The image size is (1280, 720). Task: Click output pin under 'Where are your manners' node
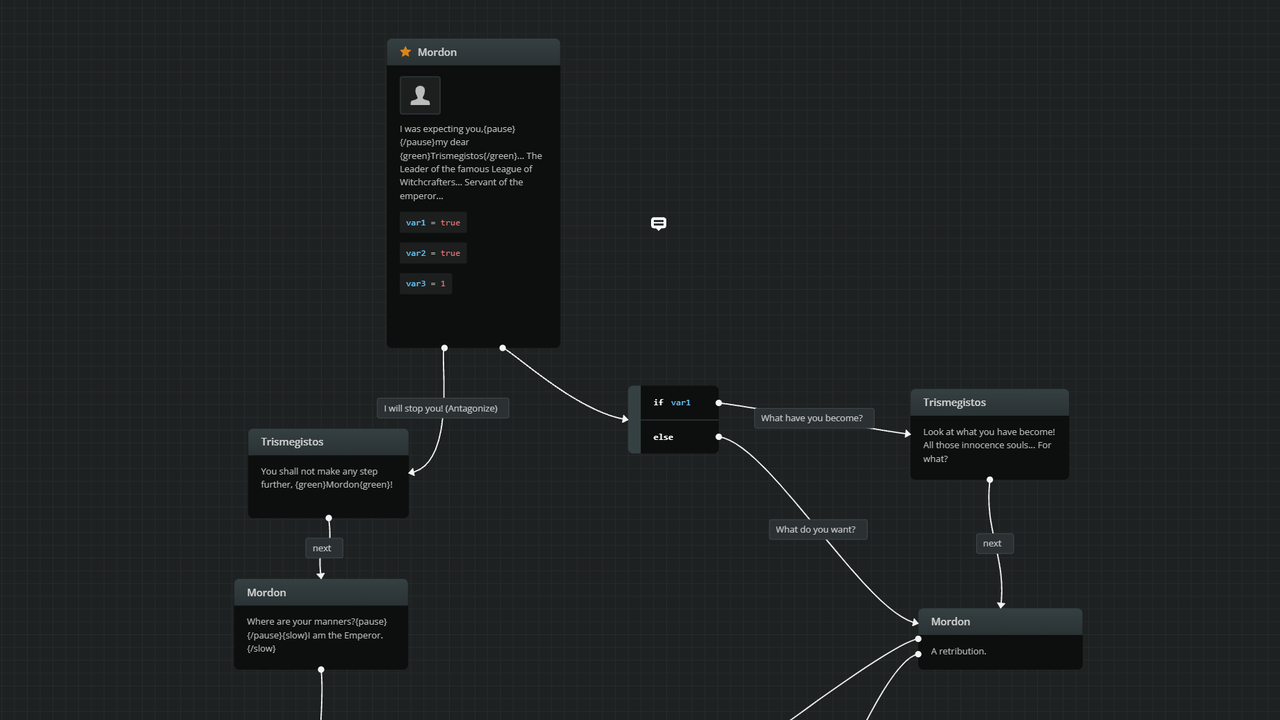click(321, 670)
